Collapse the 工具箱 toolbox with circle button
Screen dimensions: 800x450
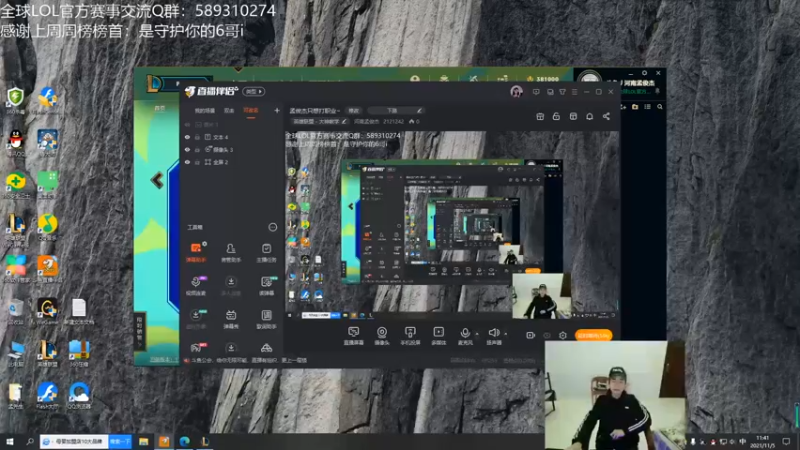(x=272, y=227)
